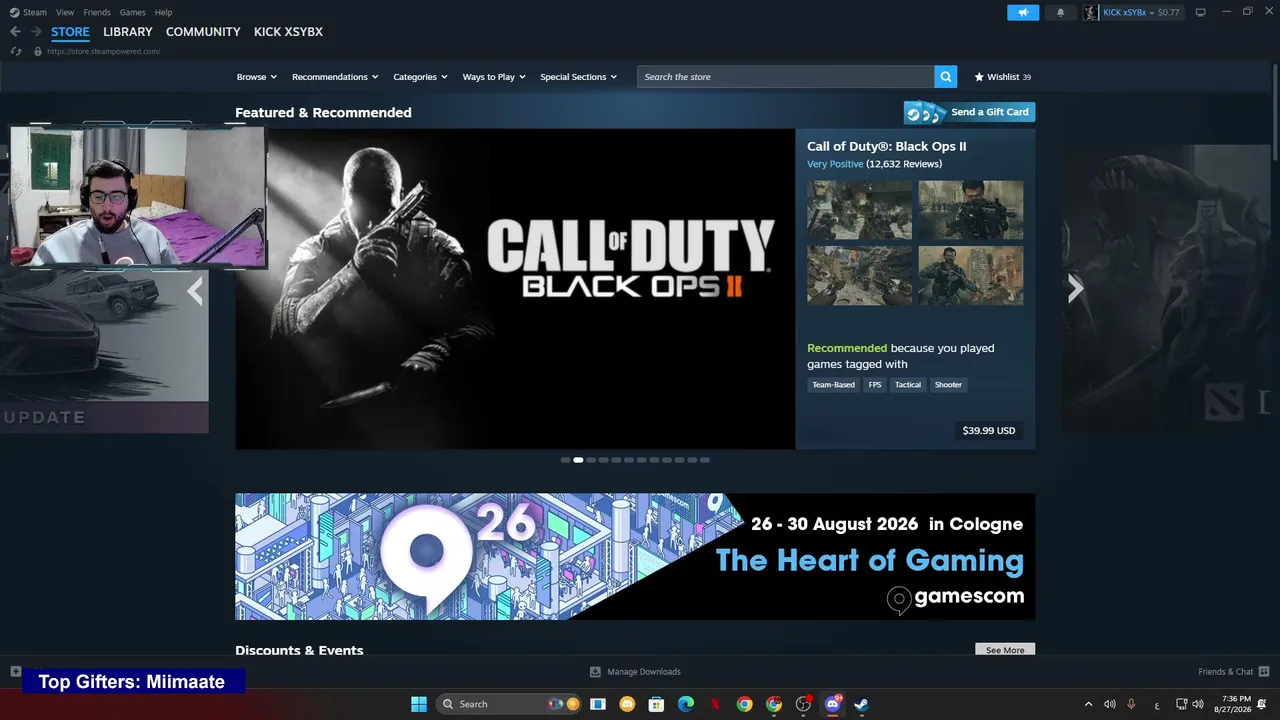Launch Microsoft Edge from the taskbar
Image resolution: width=1280 pixels, height=720 pixels.
(686, 704)
